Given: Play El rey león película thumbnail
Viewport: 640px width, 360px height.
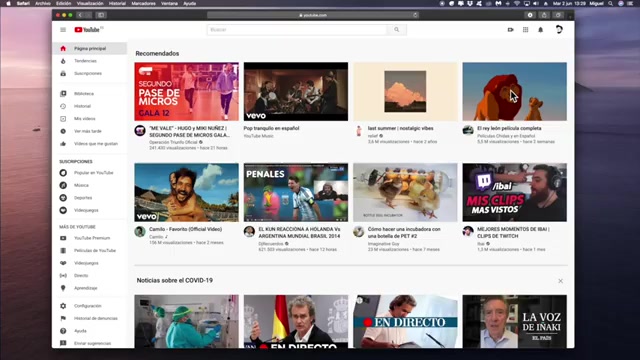Looking at the screenshot, I should [x=515, y=91].
